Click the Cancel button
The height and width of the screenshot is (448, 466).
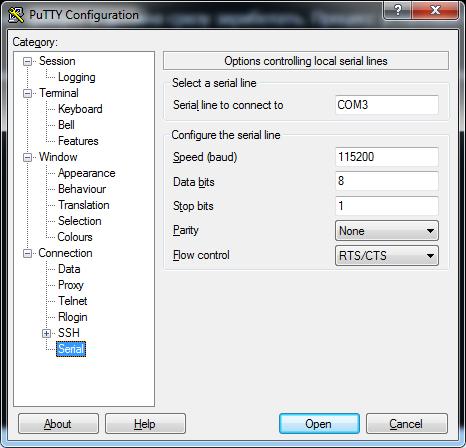[406, 424]
